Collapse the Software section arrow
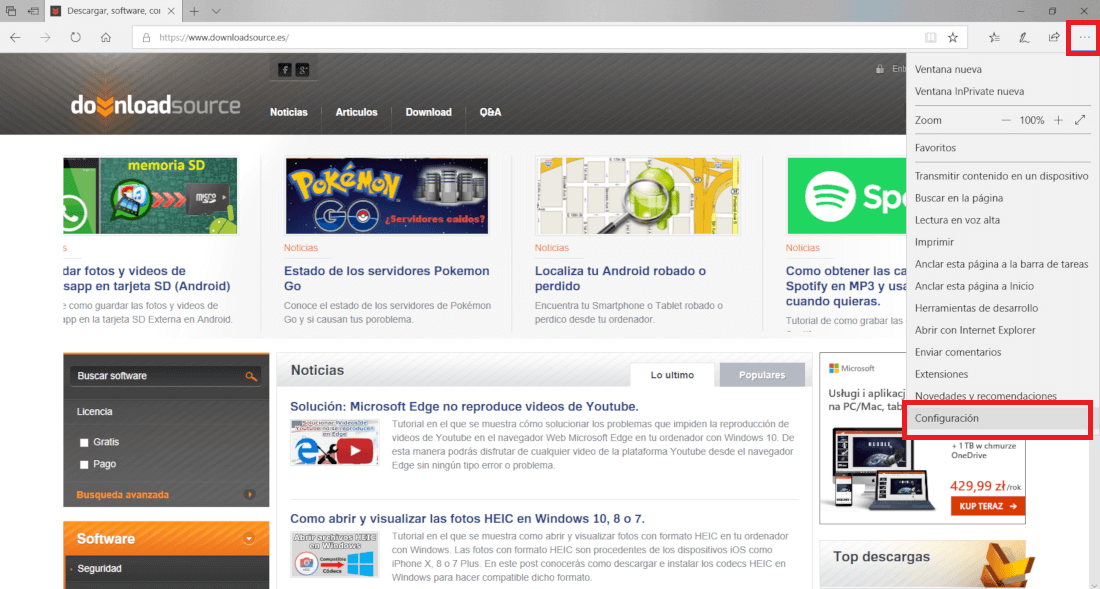The height and width of the screenshot is (589, 1100). 249,539
